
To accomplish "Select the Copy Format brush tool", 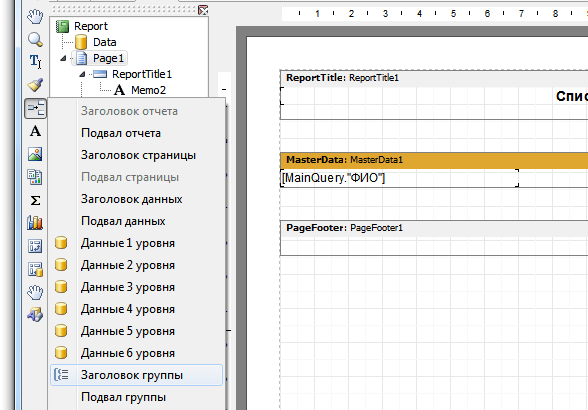I will pos(35,85).
